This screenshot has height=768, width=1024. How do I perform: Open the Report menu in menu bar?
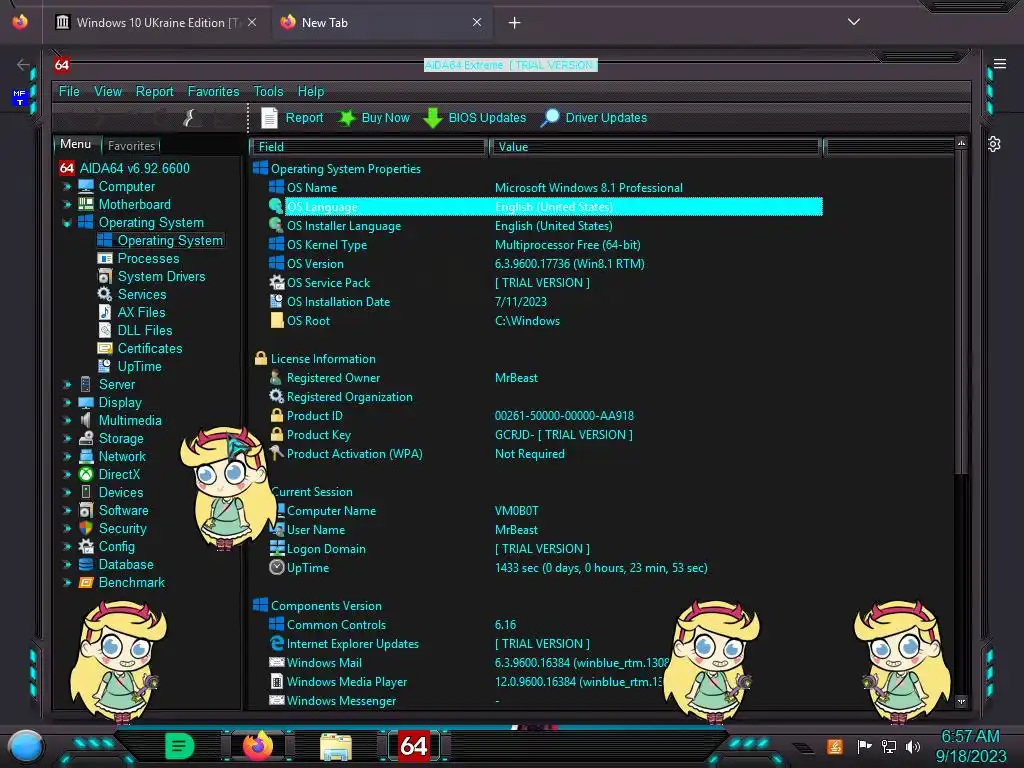(x=155, y=91)
